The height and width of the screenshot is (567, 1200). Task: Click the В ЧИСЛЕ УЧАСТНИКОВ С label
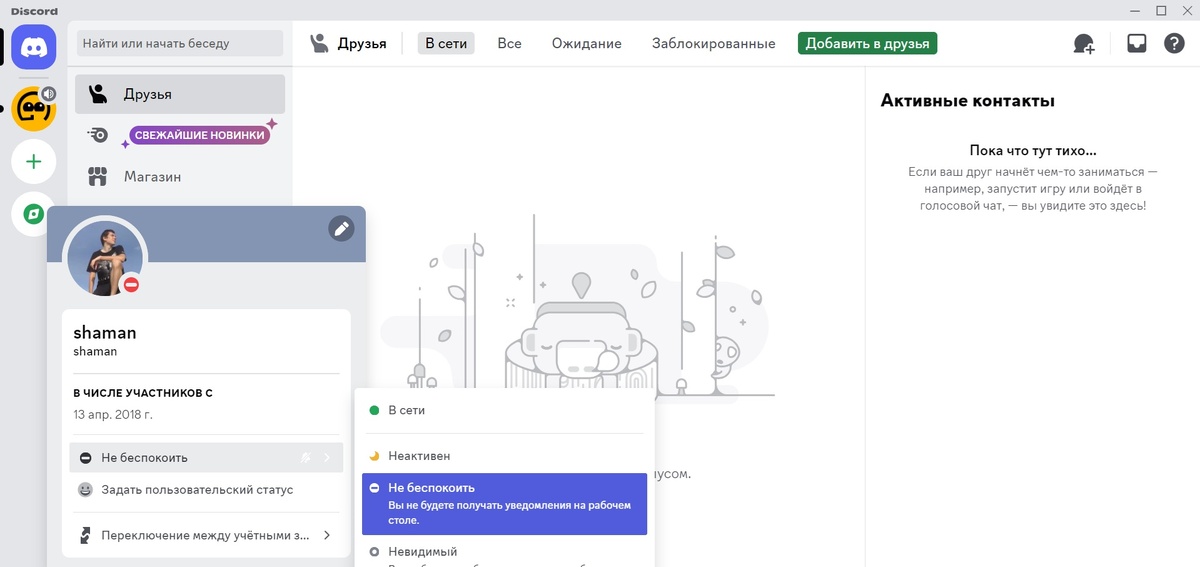click(x=143, y=393)
